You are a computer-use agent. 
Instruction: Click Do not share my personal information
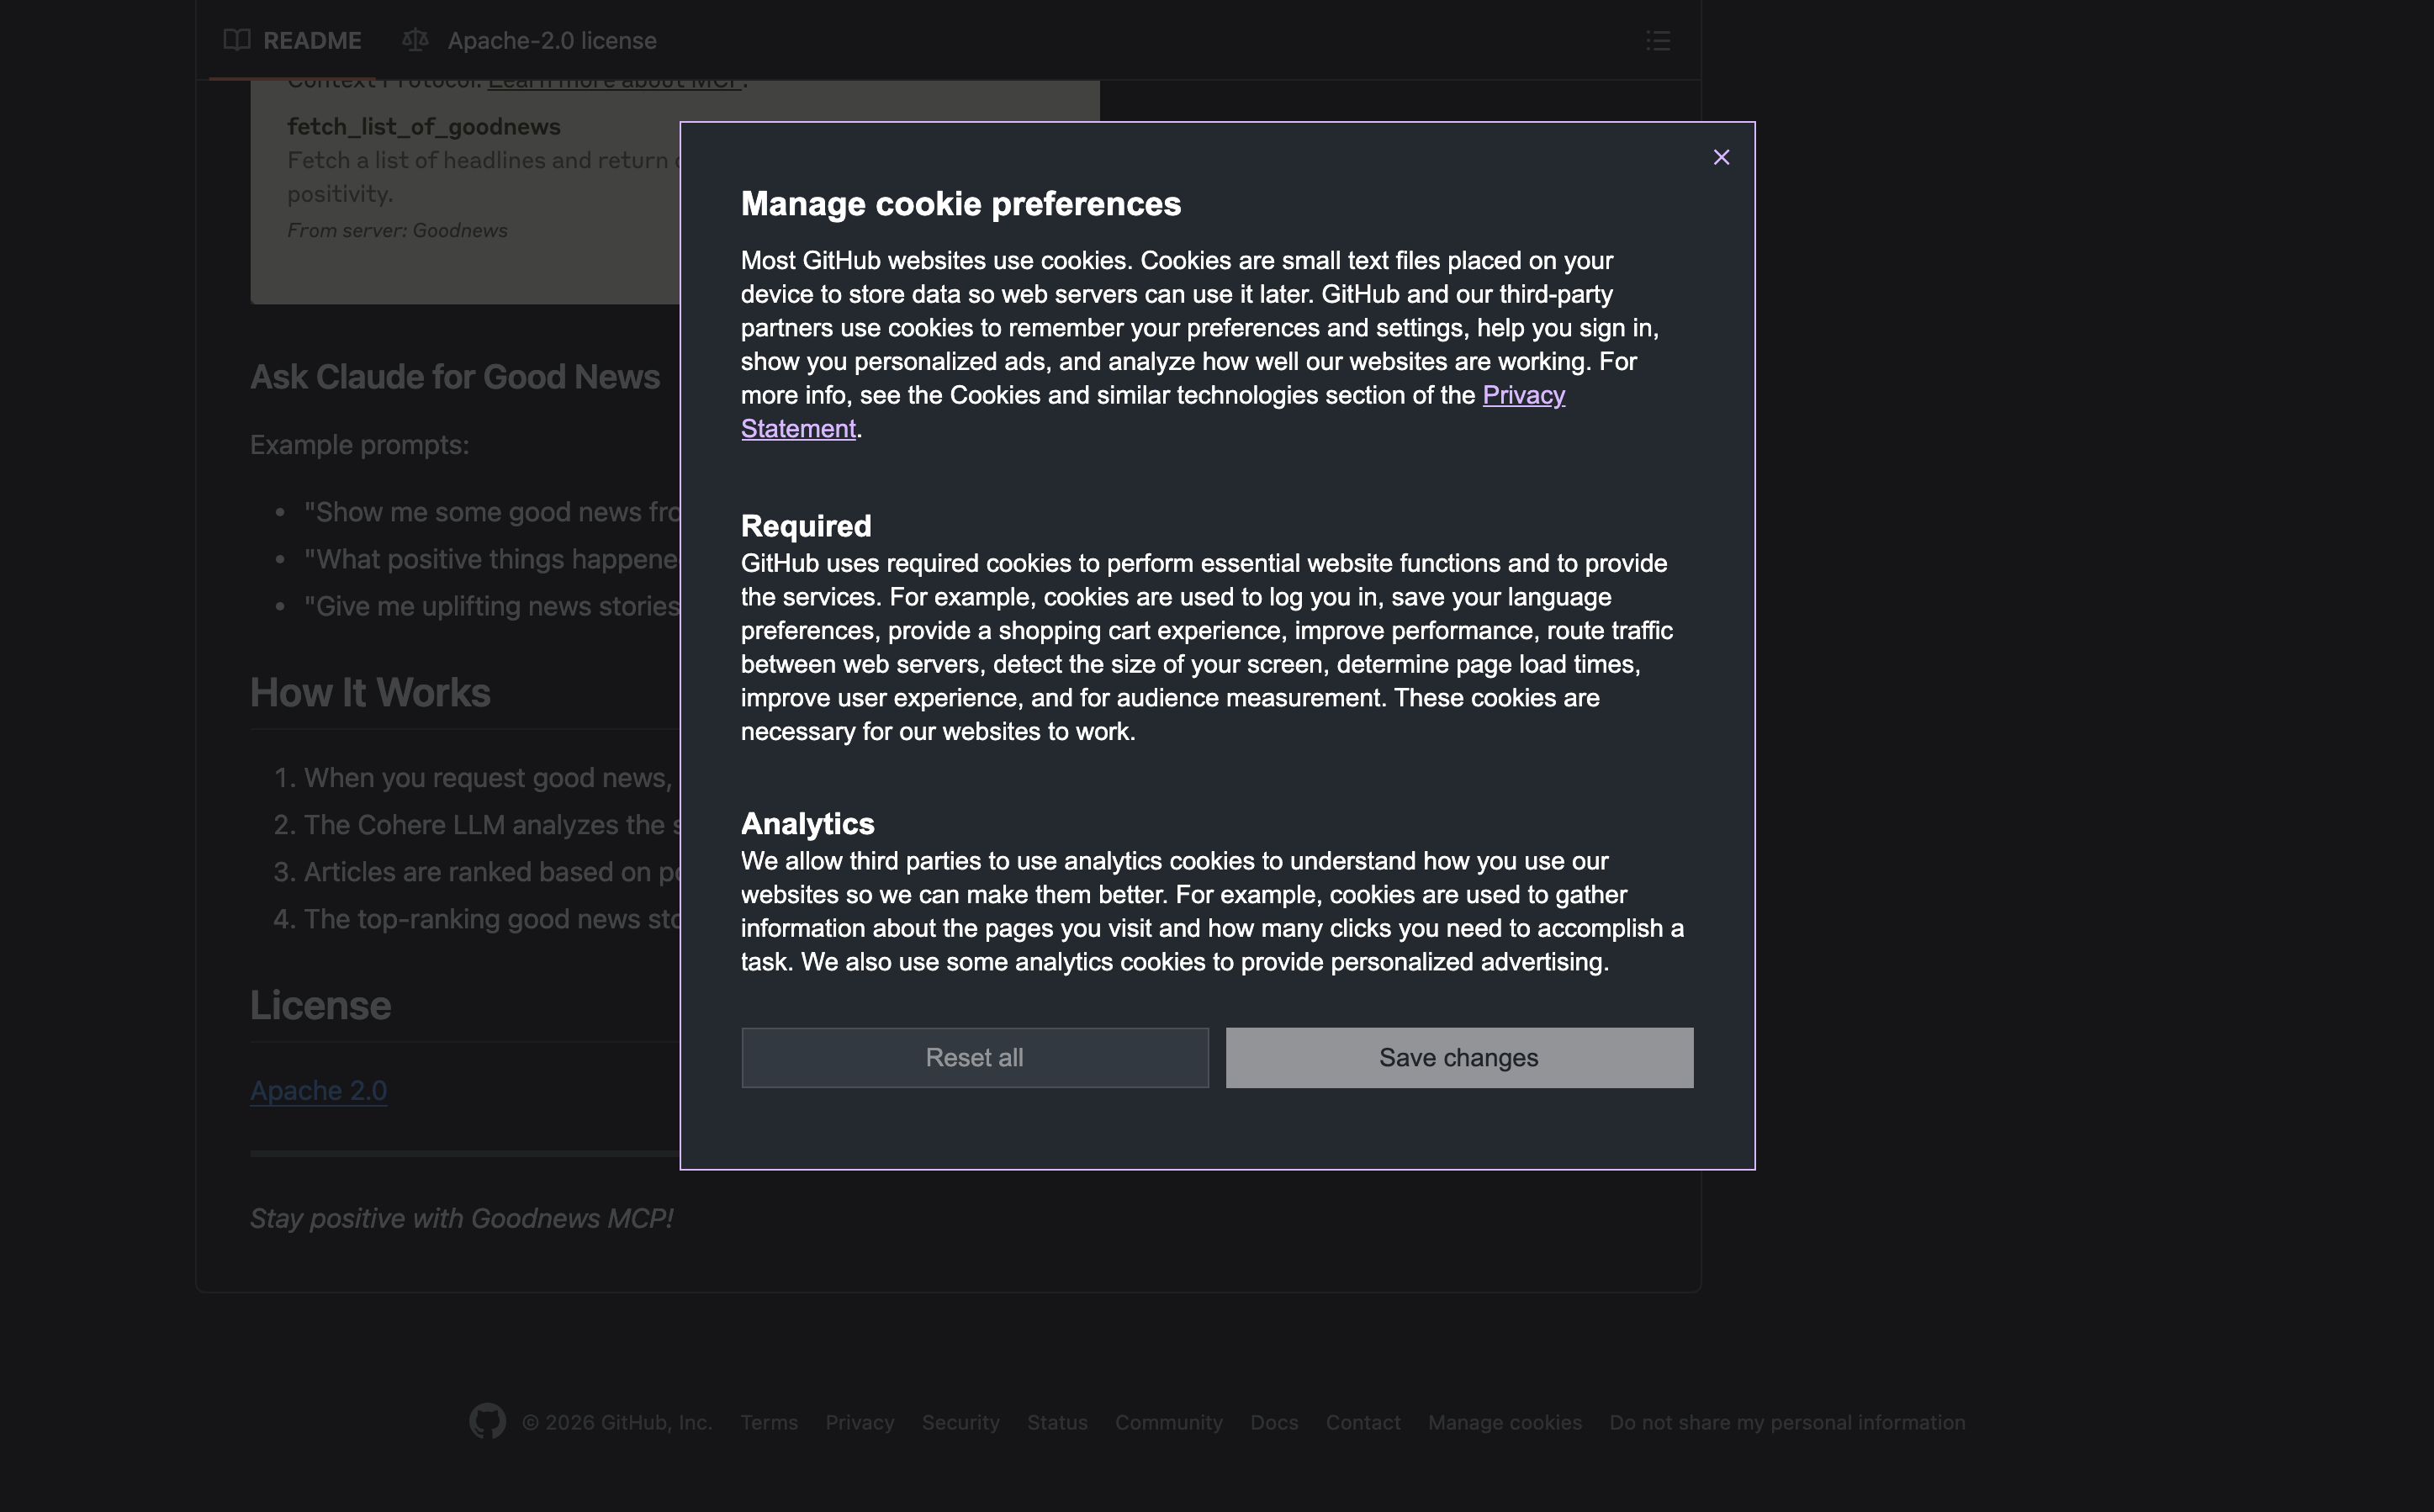tap(1786, 1422)
